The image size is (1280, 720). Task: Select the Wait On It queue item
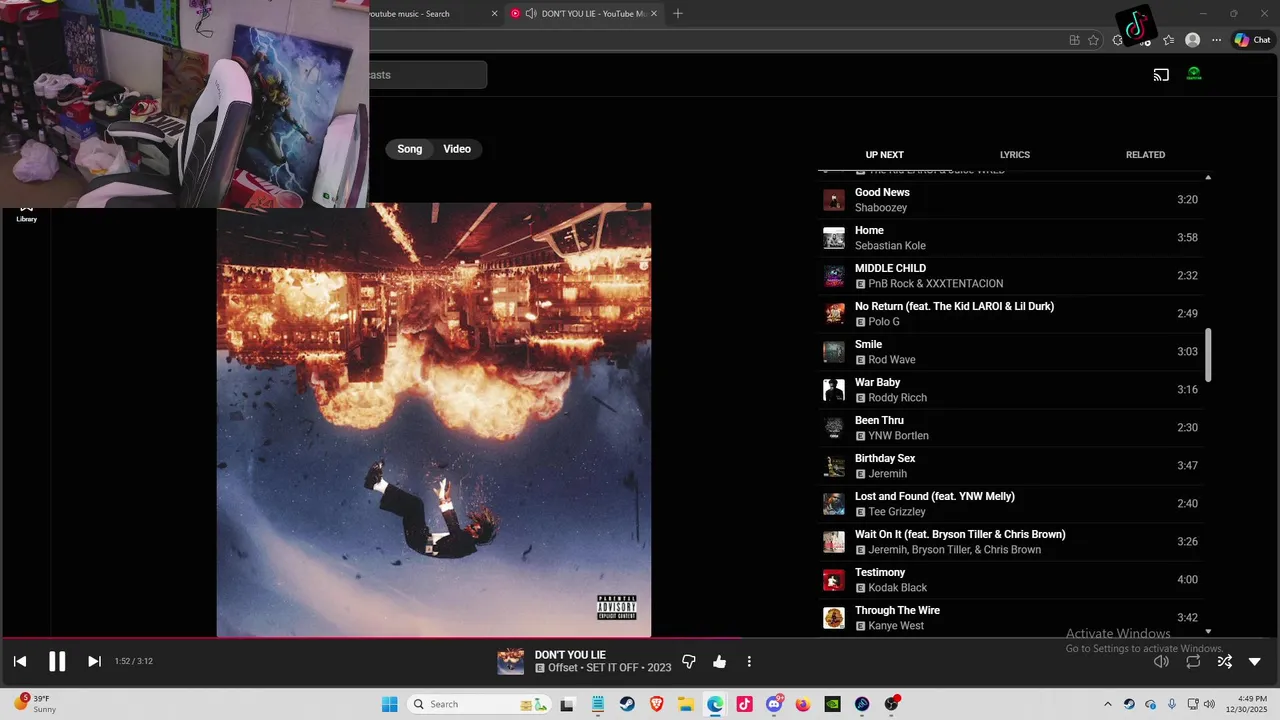[x=1010, y=542]
